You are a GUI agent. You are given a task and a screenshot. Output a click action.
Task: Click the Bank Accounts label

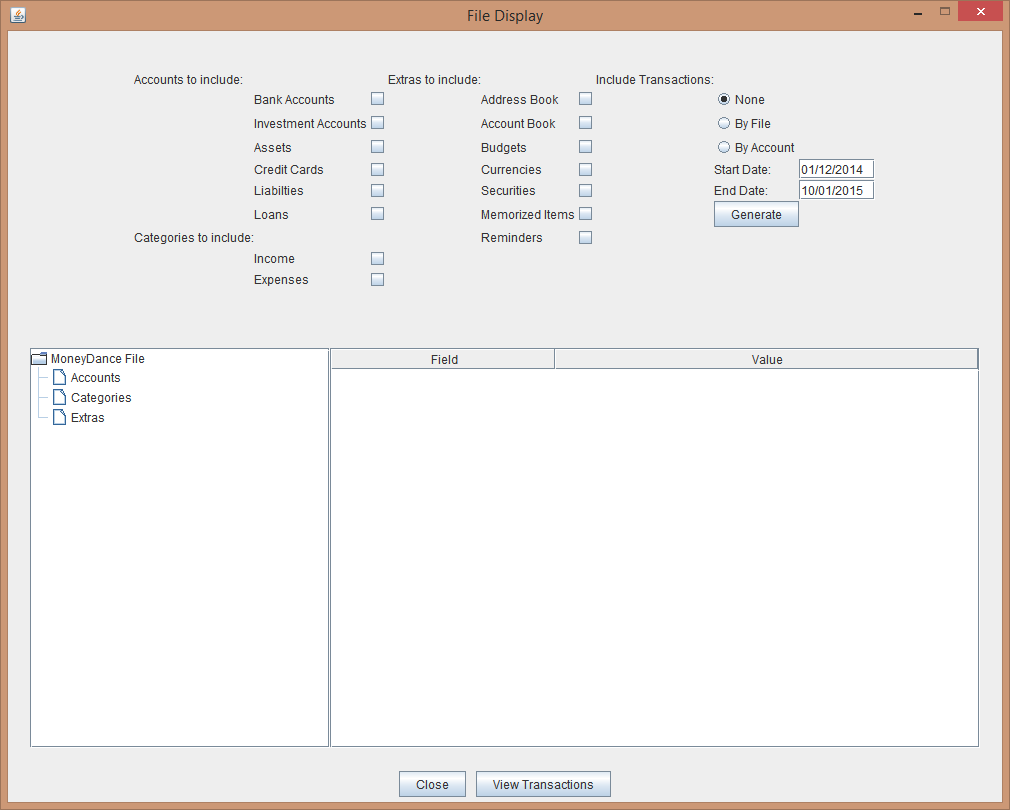pos(294,99)
